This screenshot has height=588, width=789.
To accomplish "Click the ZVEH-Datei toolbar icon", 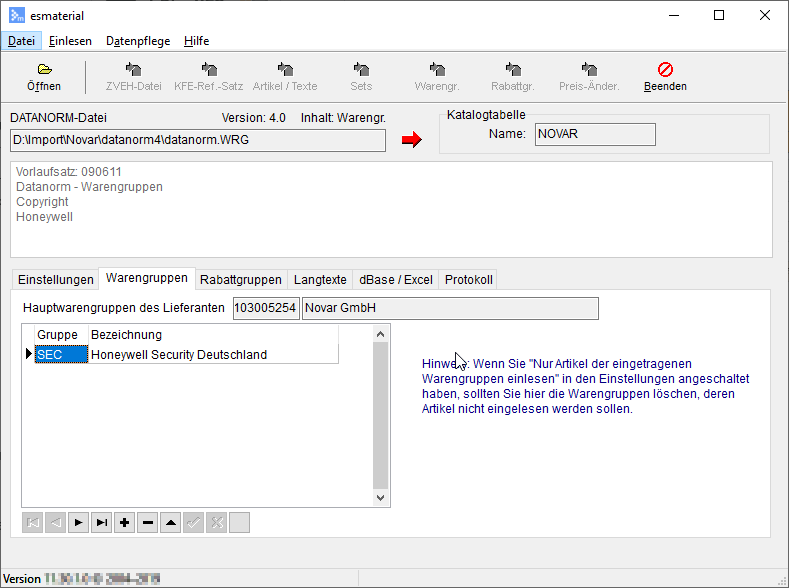I will pos(134,70).
